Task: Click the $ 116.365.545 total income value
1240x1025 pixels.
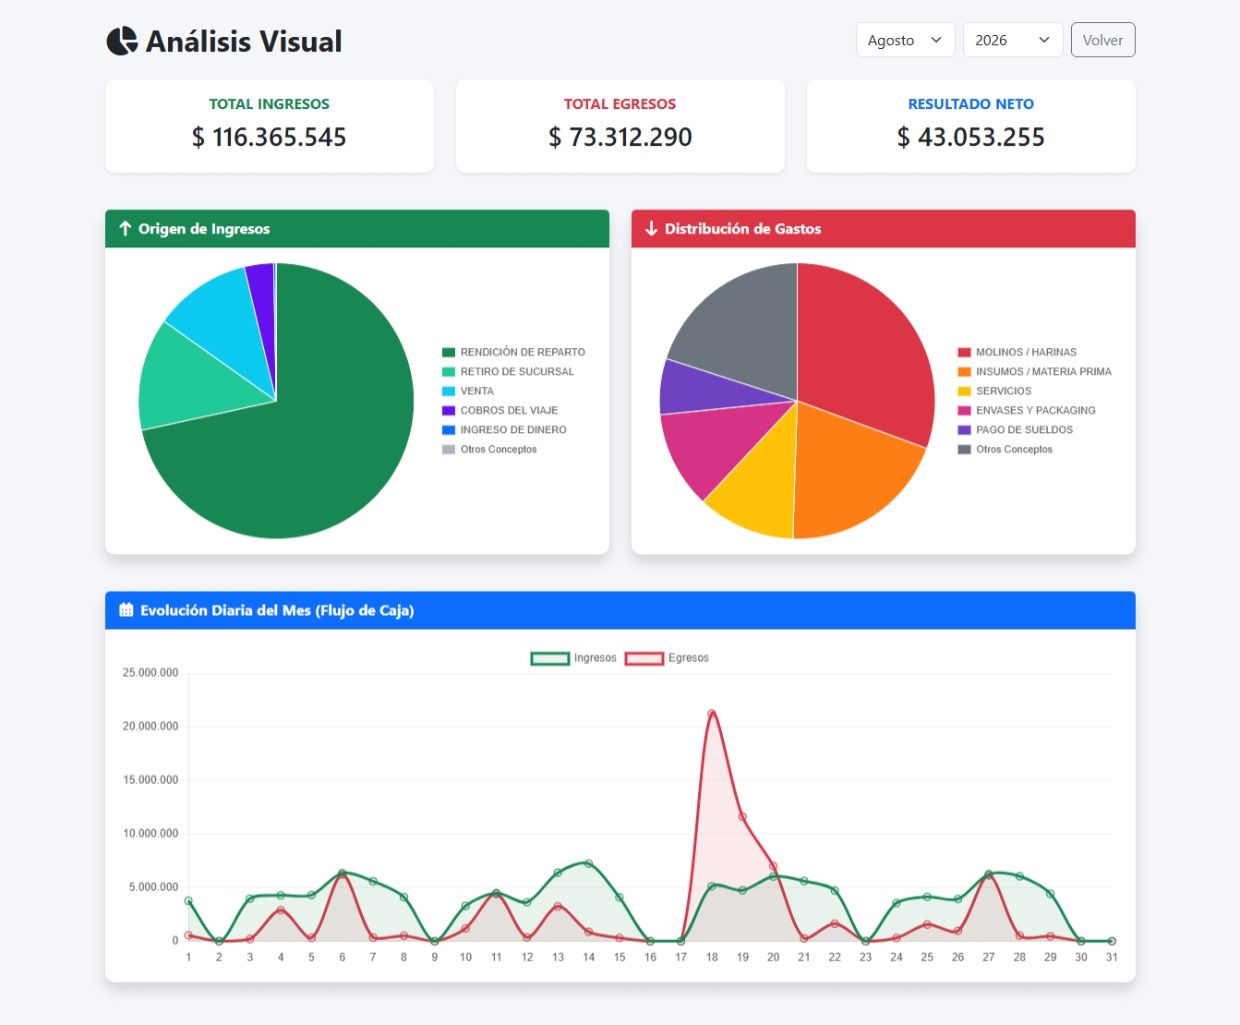Action: coord(269,137)
